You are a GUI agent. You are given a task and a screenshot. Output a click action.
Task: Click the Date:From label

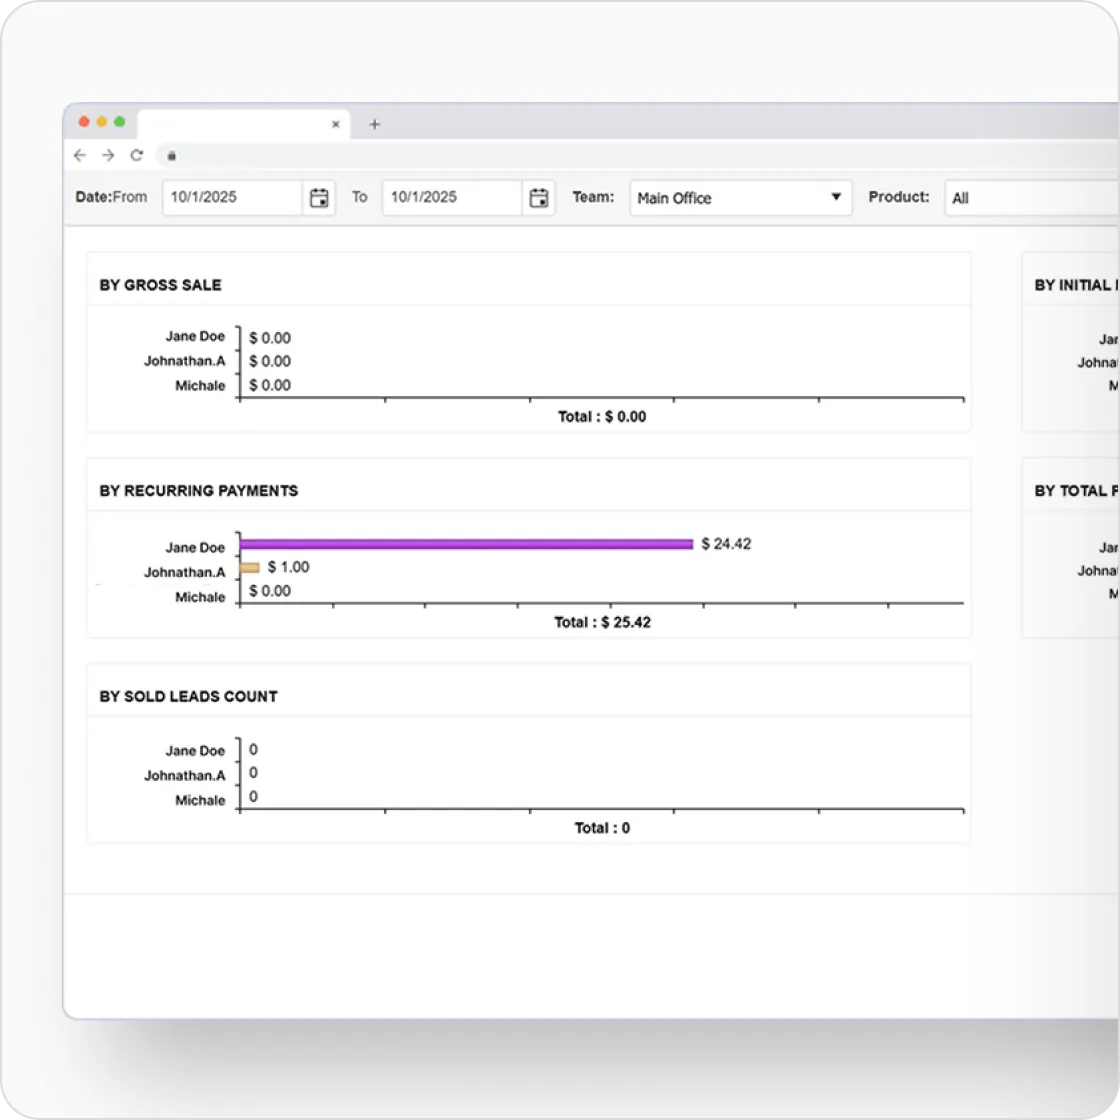(111, 197)
